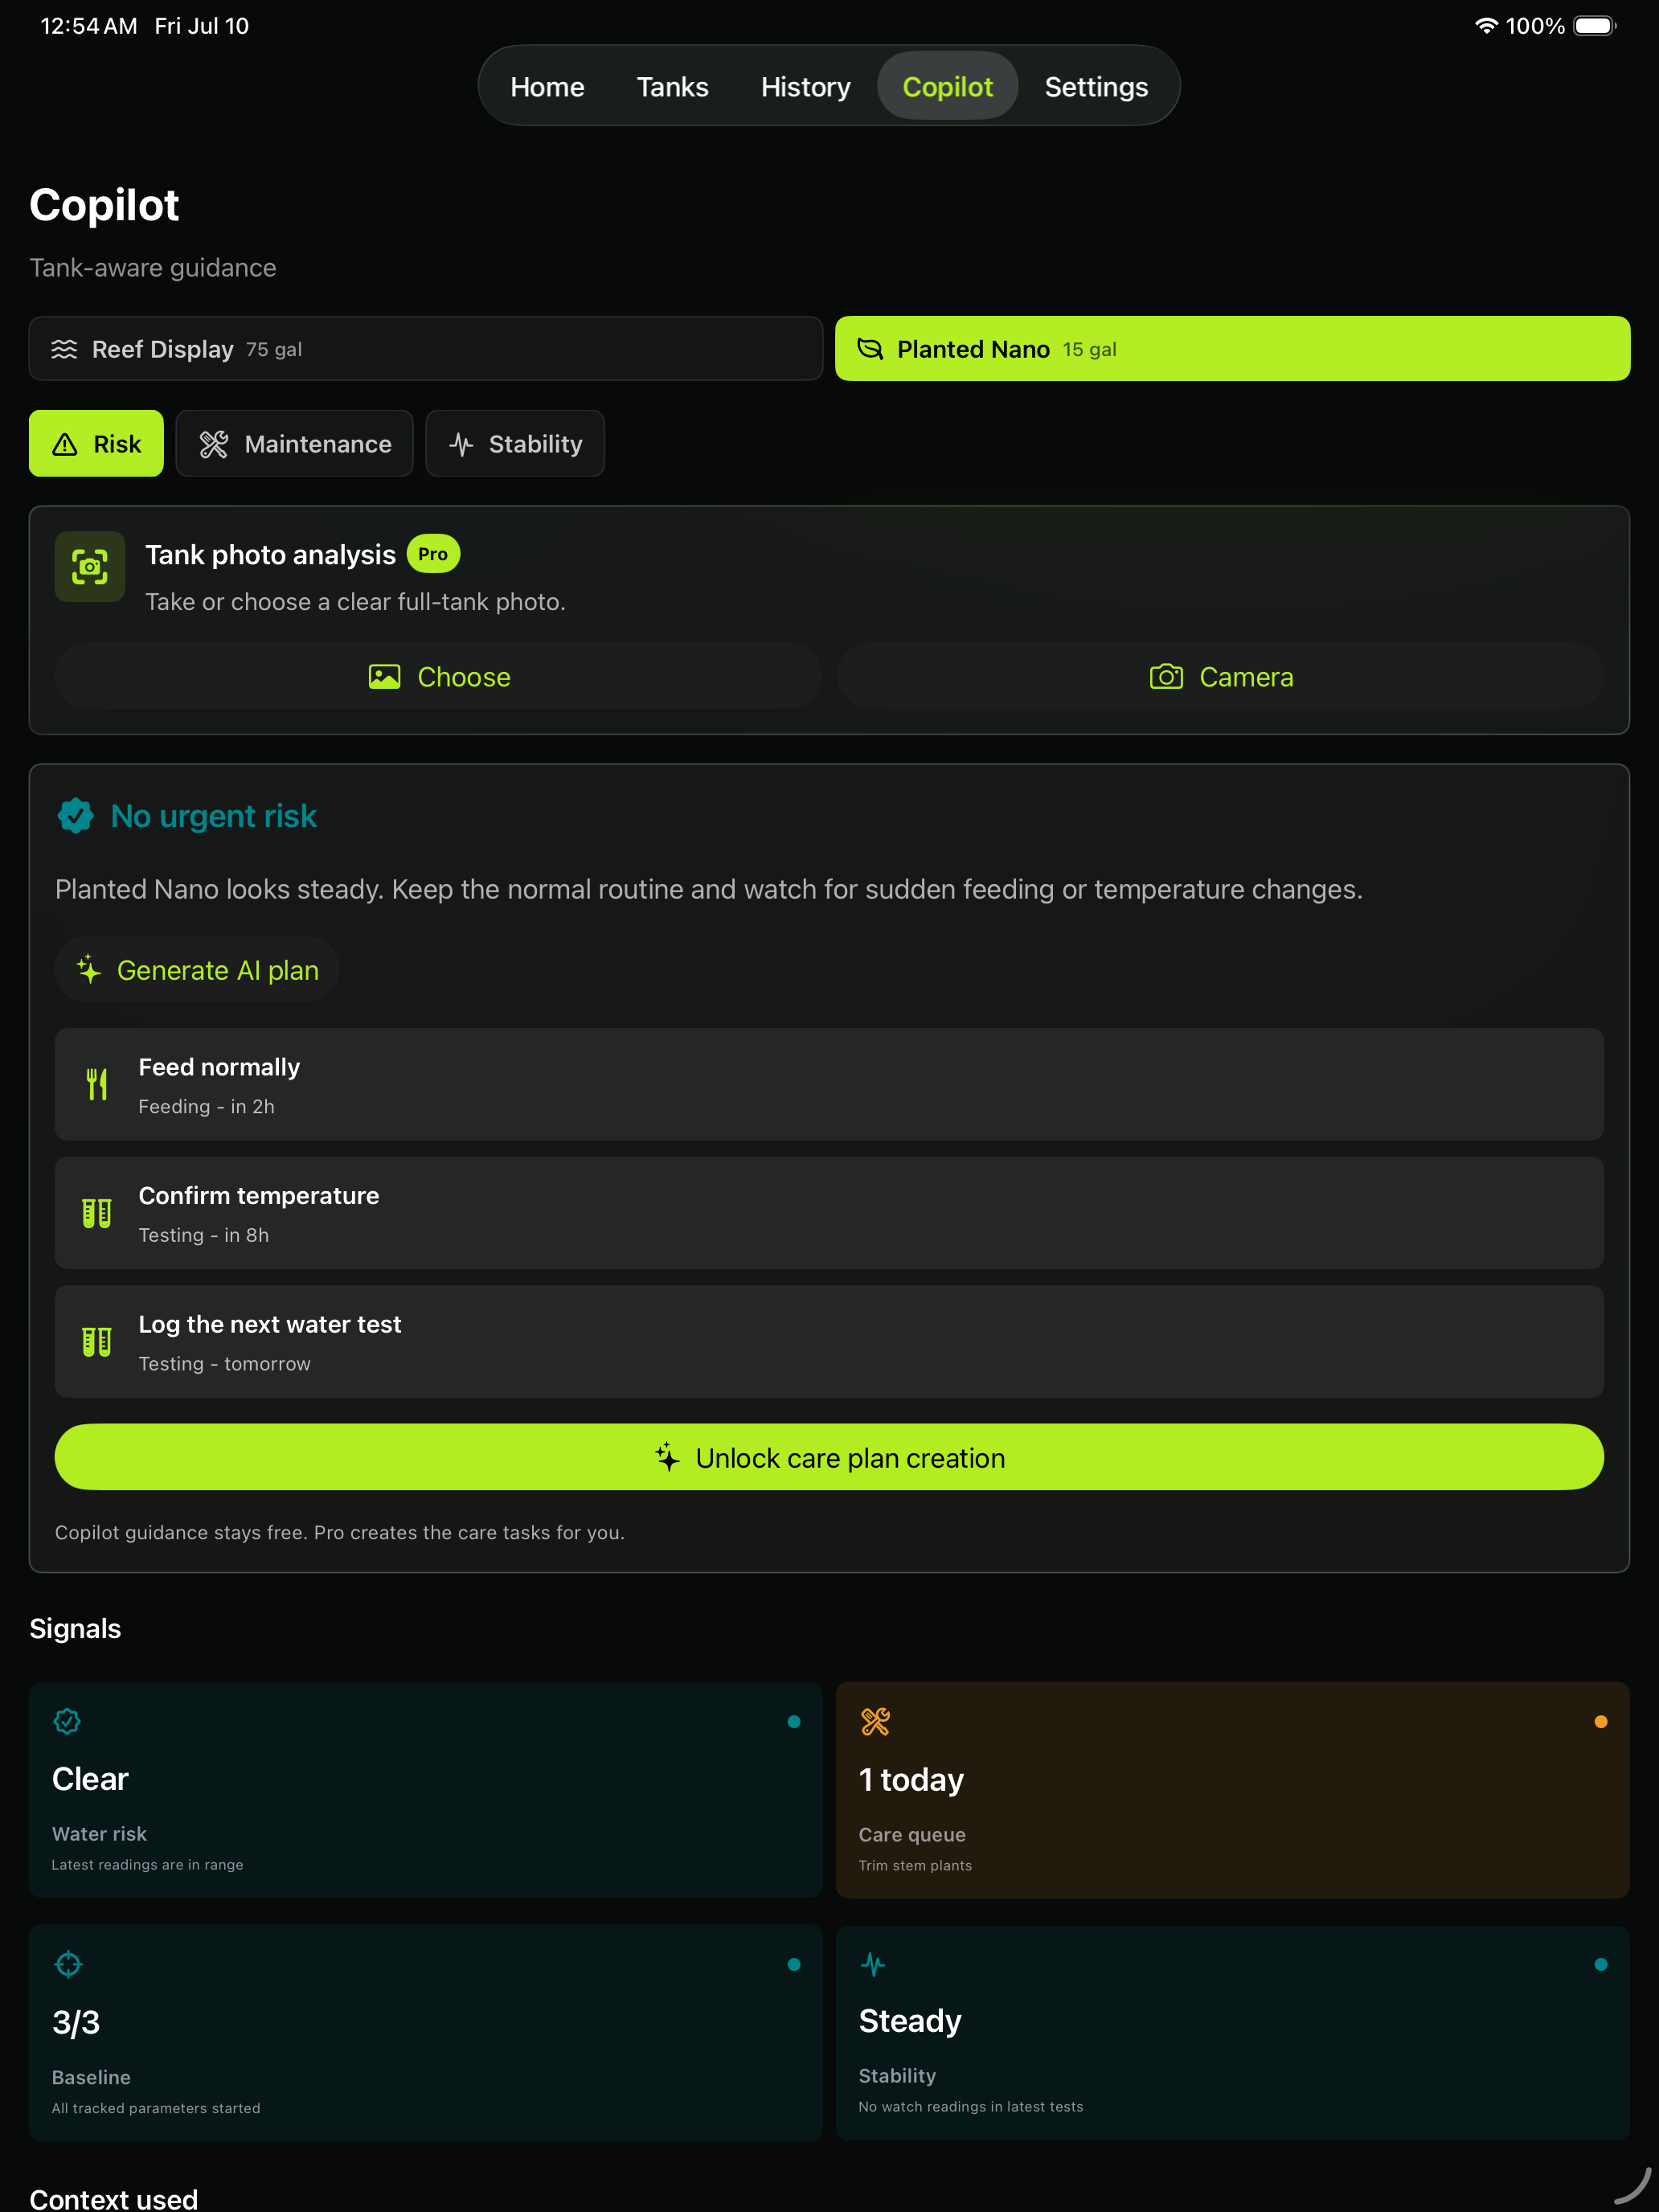Click the pulse waveform icon on Stability

click(461, 444)
